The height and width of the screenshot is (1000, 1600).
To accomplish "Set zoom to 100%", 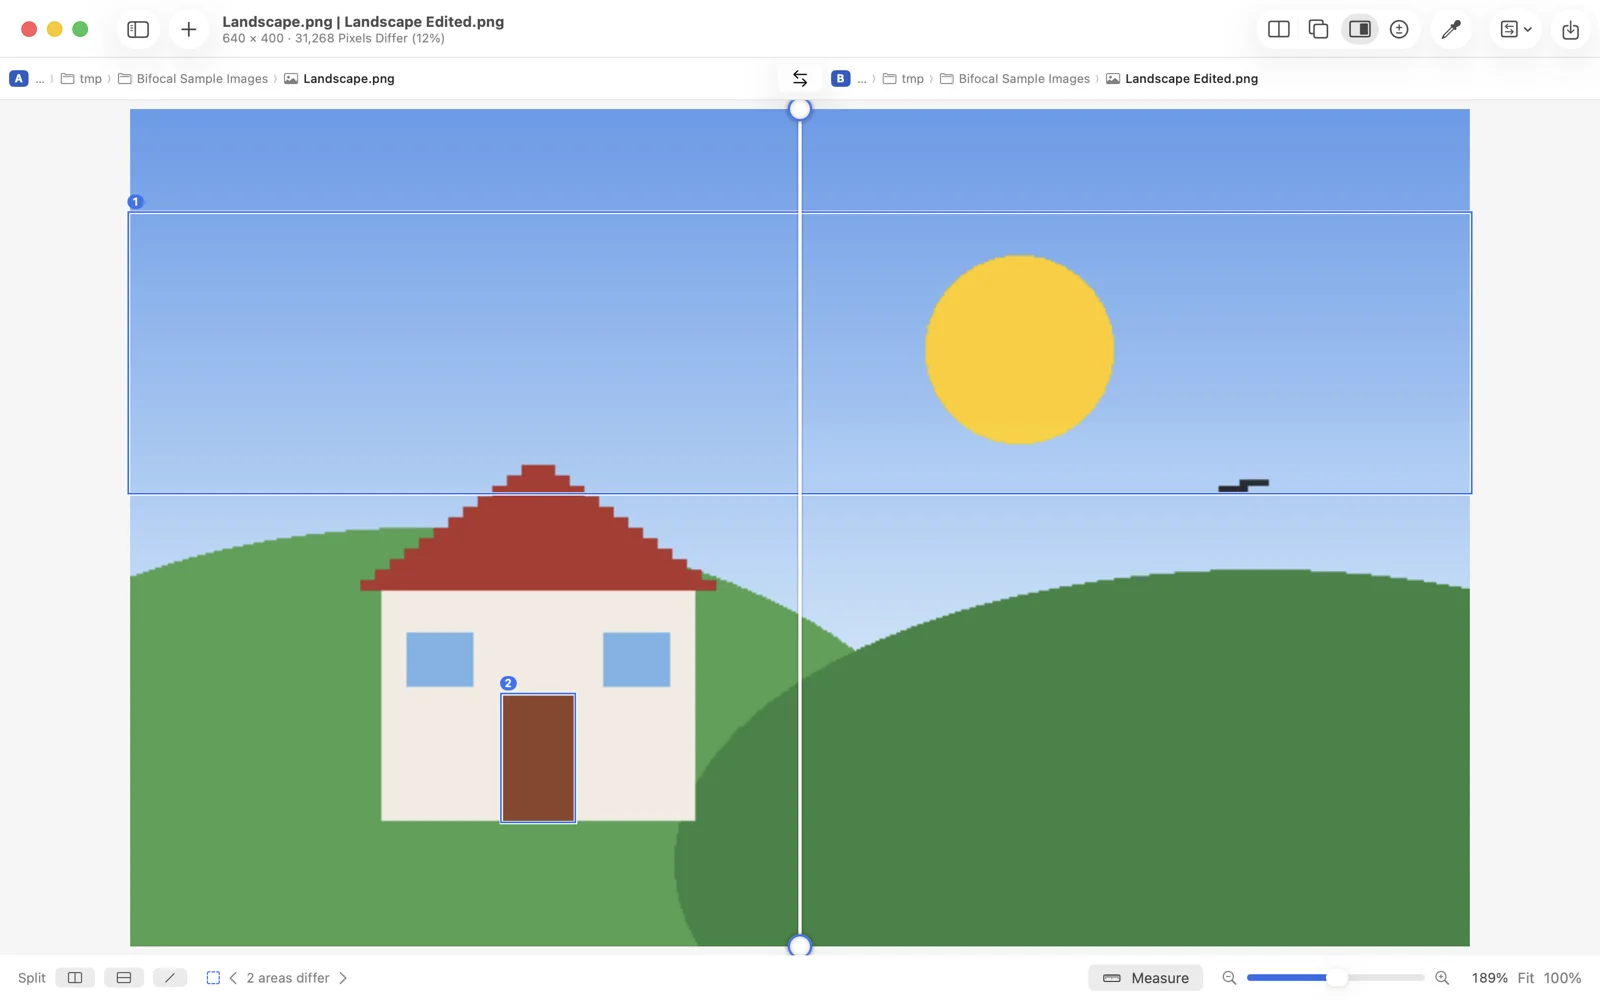I will coord(1562,978).
